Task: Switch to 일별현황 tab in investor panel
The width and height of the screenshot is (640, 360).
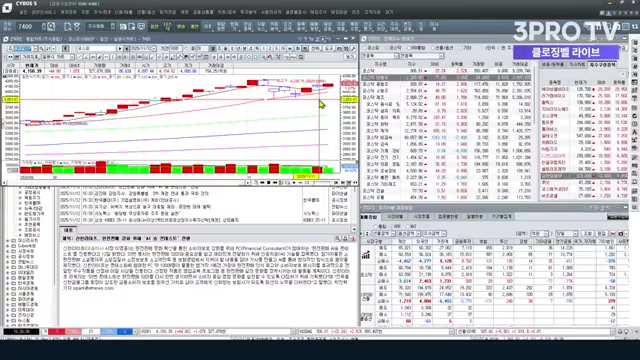Action: click(x=475, y=217)
